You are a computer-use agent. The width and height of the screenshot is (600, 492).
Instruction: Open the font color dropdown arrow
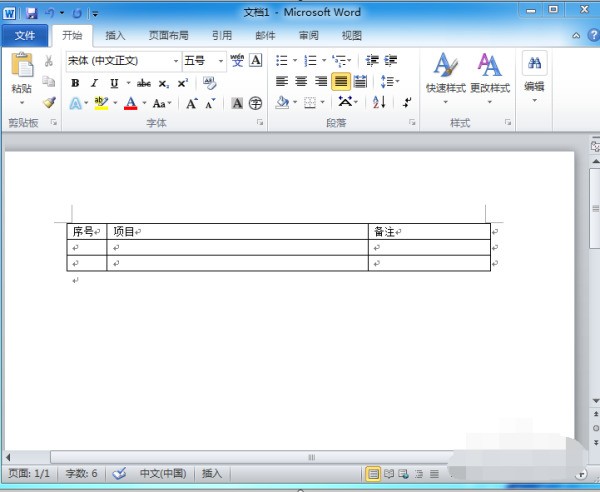coord(143,103)
